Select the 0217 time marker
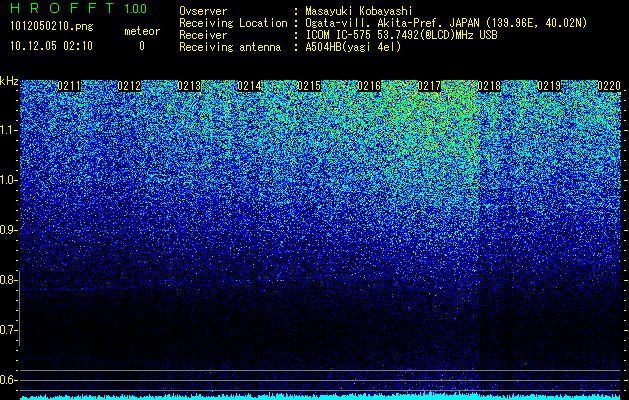Screen dimensions: 629x400 tap(429, 86)
